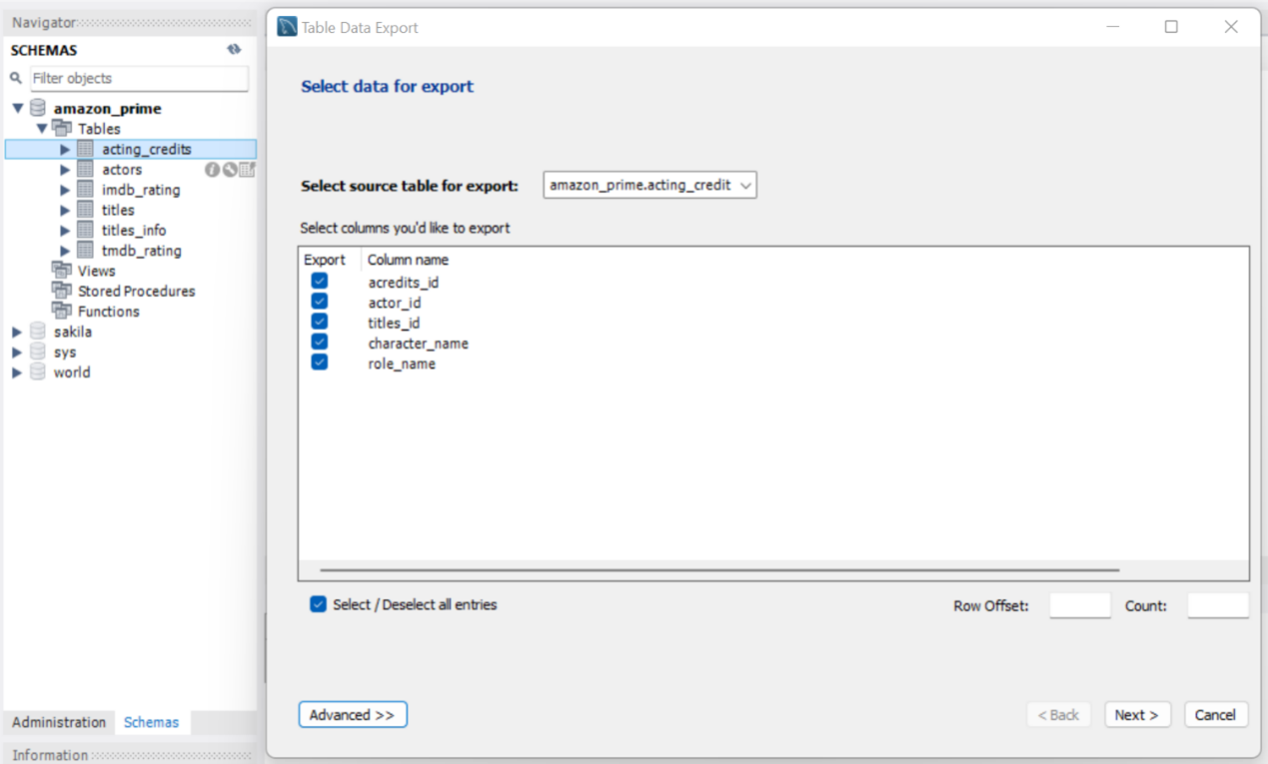This screenshot has width=1268, height=764.
Task: Click the acting_credits table icon
Action: (85, 149)
